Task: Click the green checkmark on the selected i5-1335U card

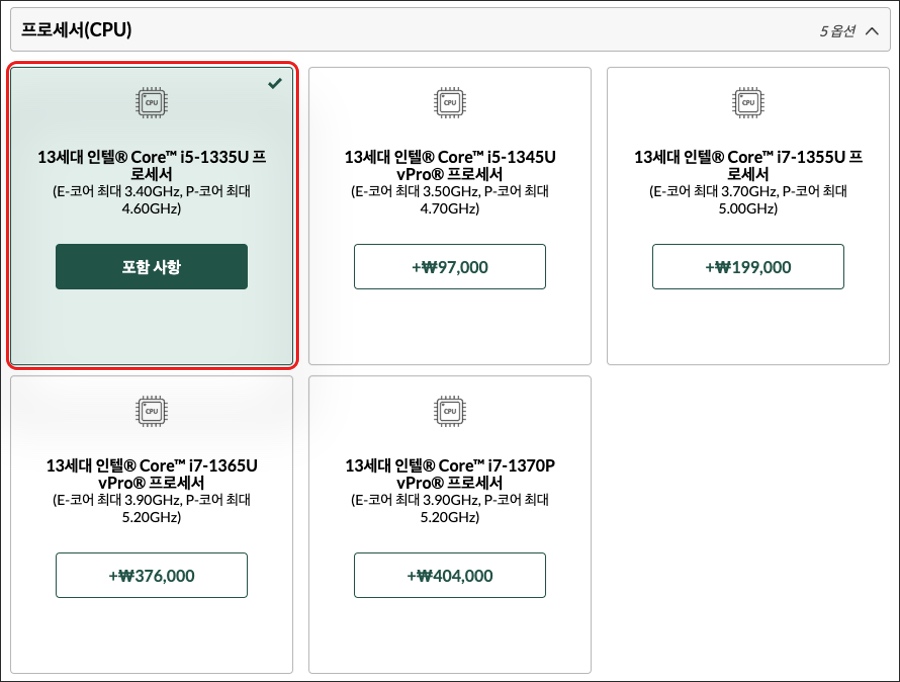Action: (275, 84)
